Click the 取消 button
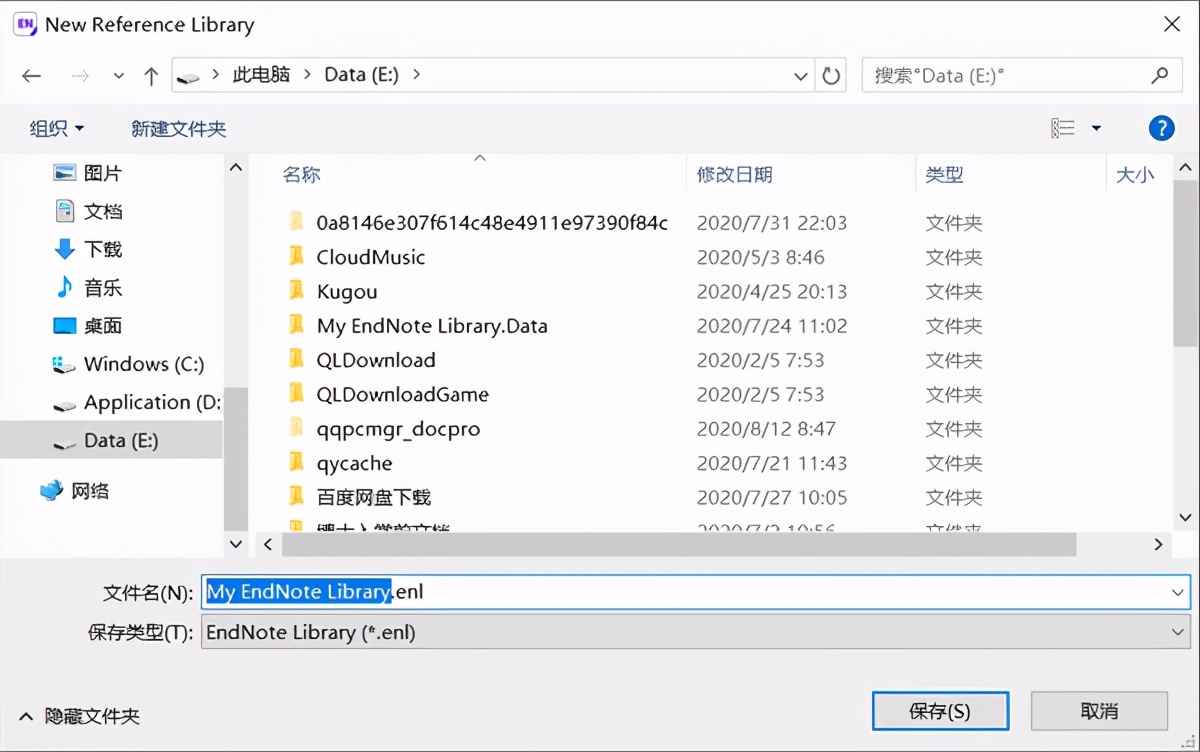Screen dimensions: 1200x752 [x=1099, y=711]
